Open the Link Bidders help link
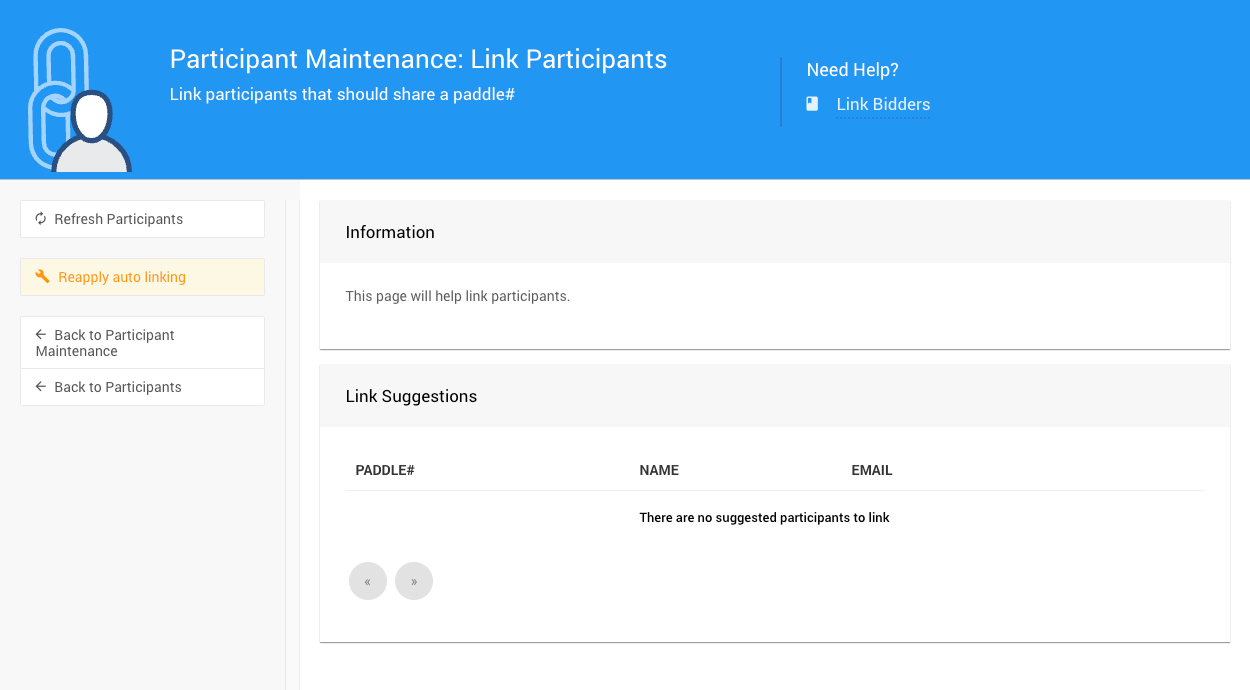Viewport: 1250px width, 690px height. 883,104
